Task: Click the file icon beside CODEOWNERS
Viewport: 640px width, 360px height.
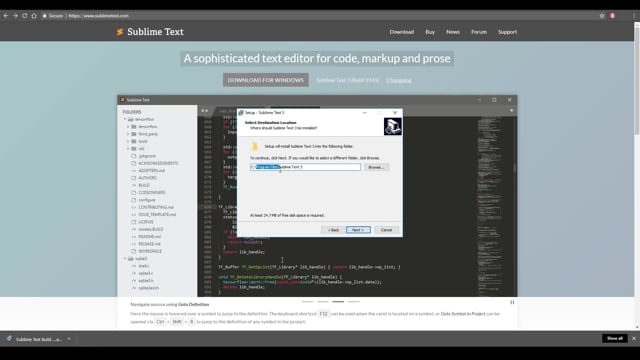Action: click(133, 193)
